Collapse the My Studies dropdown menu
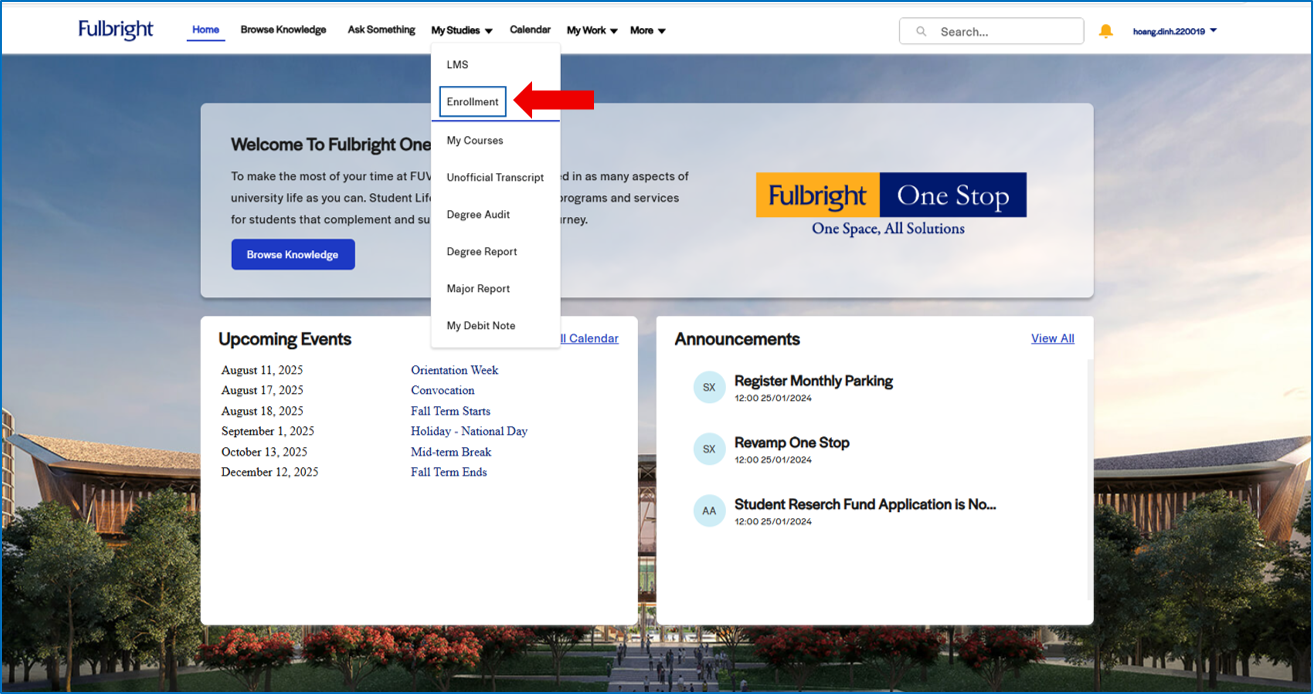This screenshot has width=1315, height=694. point(462,31)
